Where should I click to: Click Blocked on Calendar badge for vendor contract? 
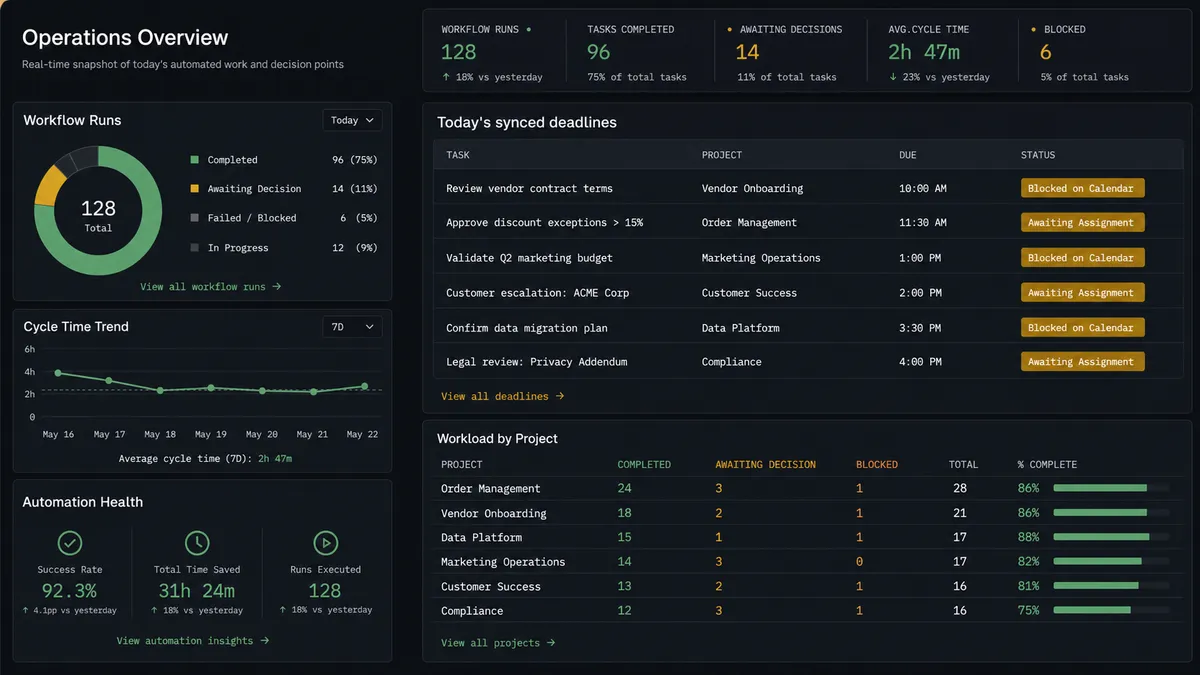pos(1082,188)
